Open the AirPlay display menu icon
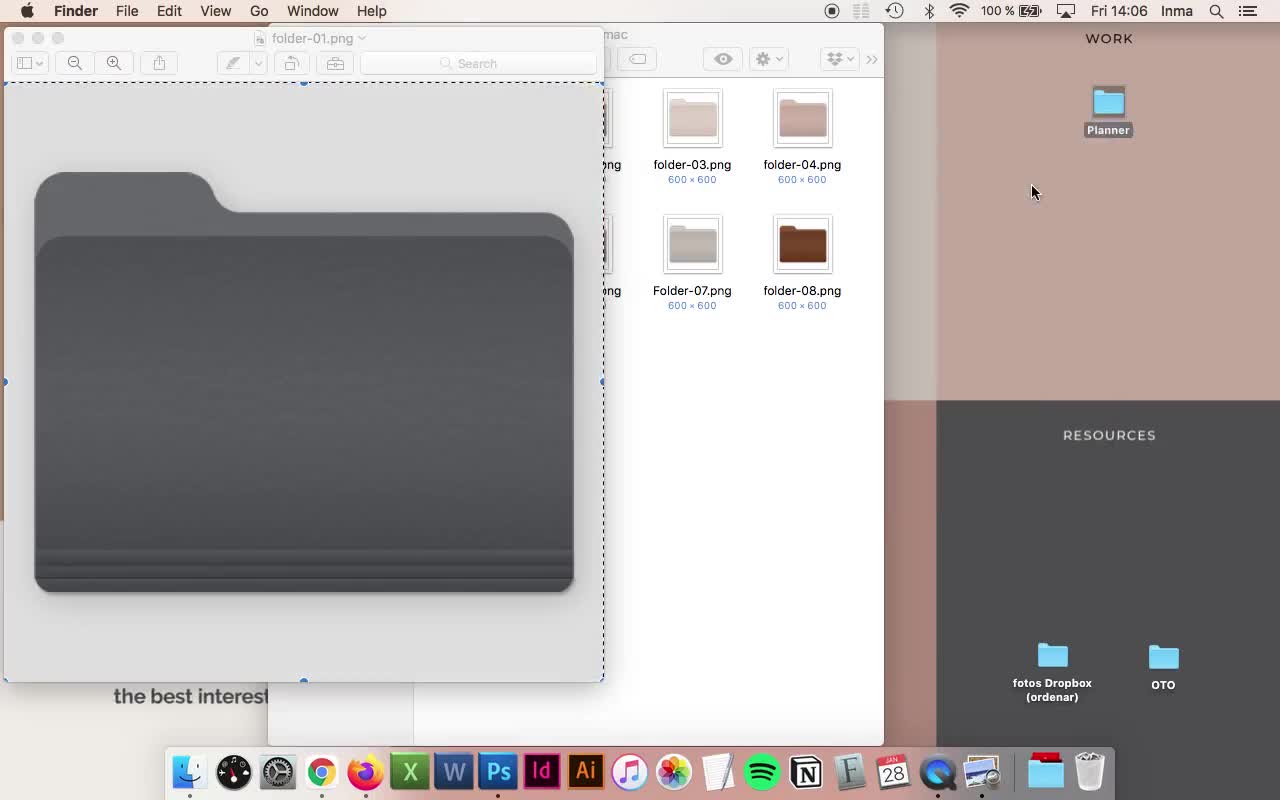The width and height of the screenshot is (1280, 800). (1066, 11)
